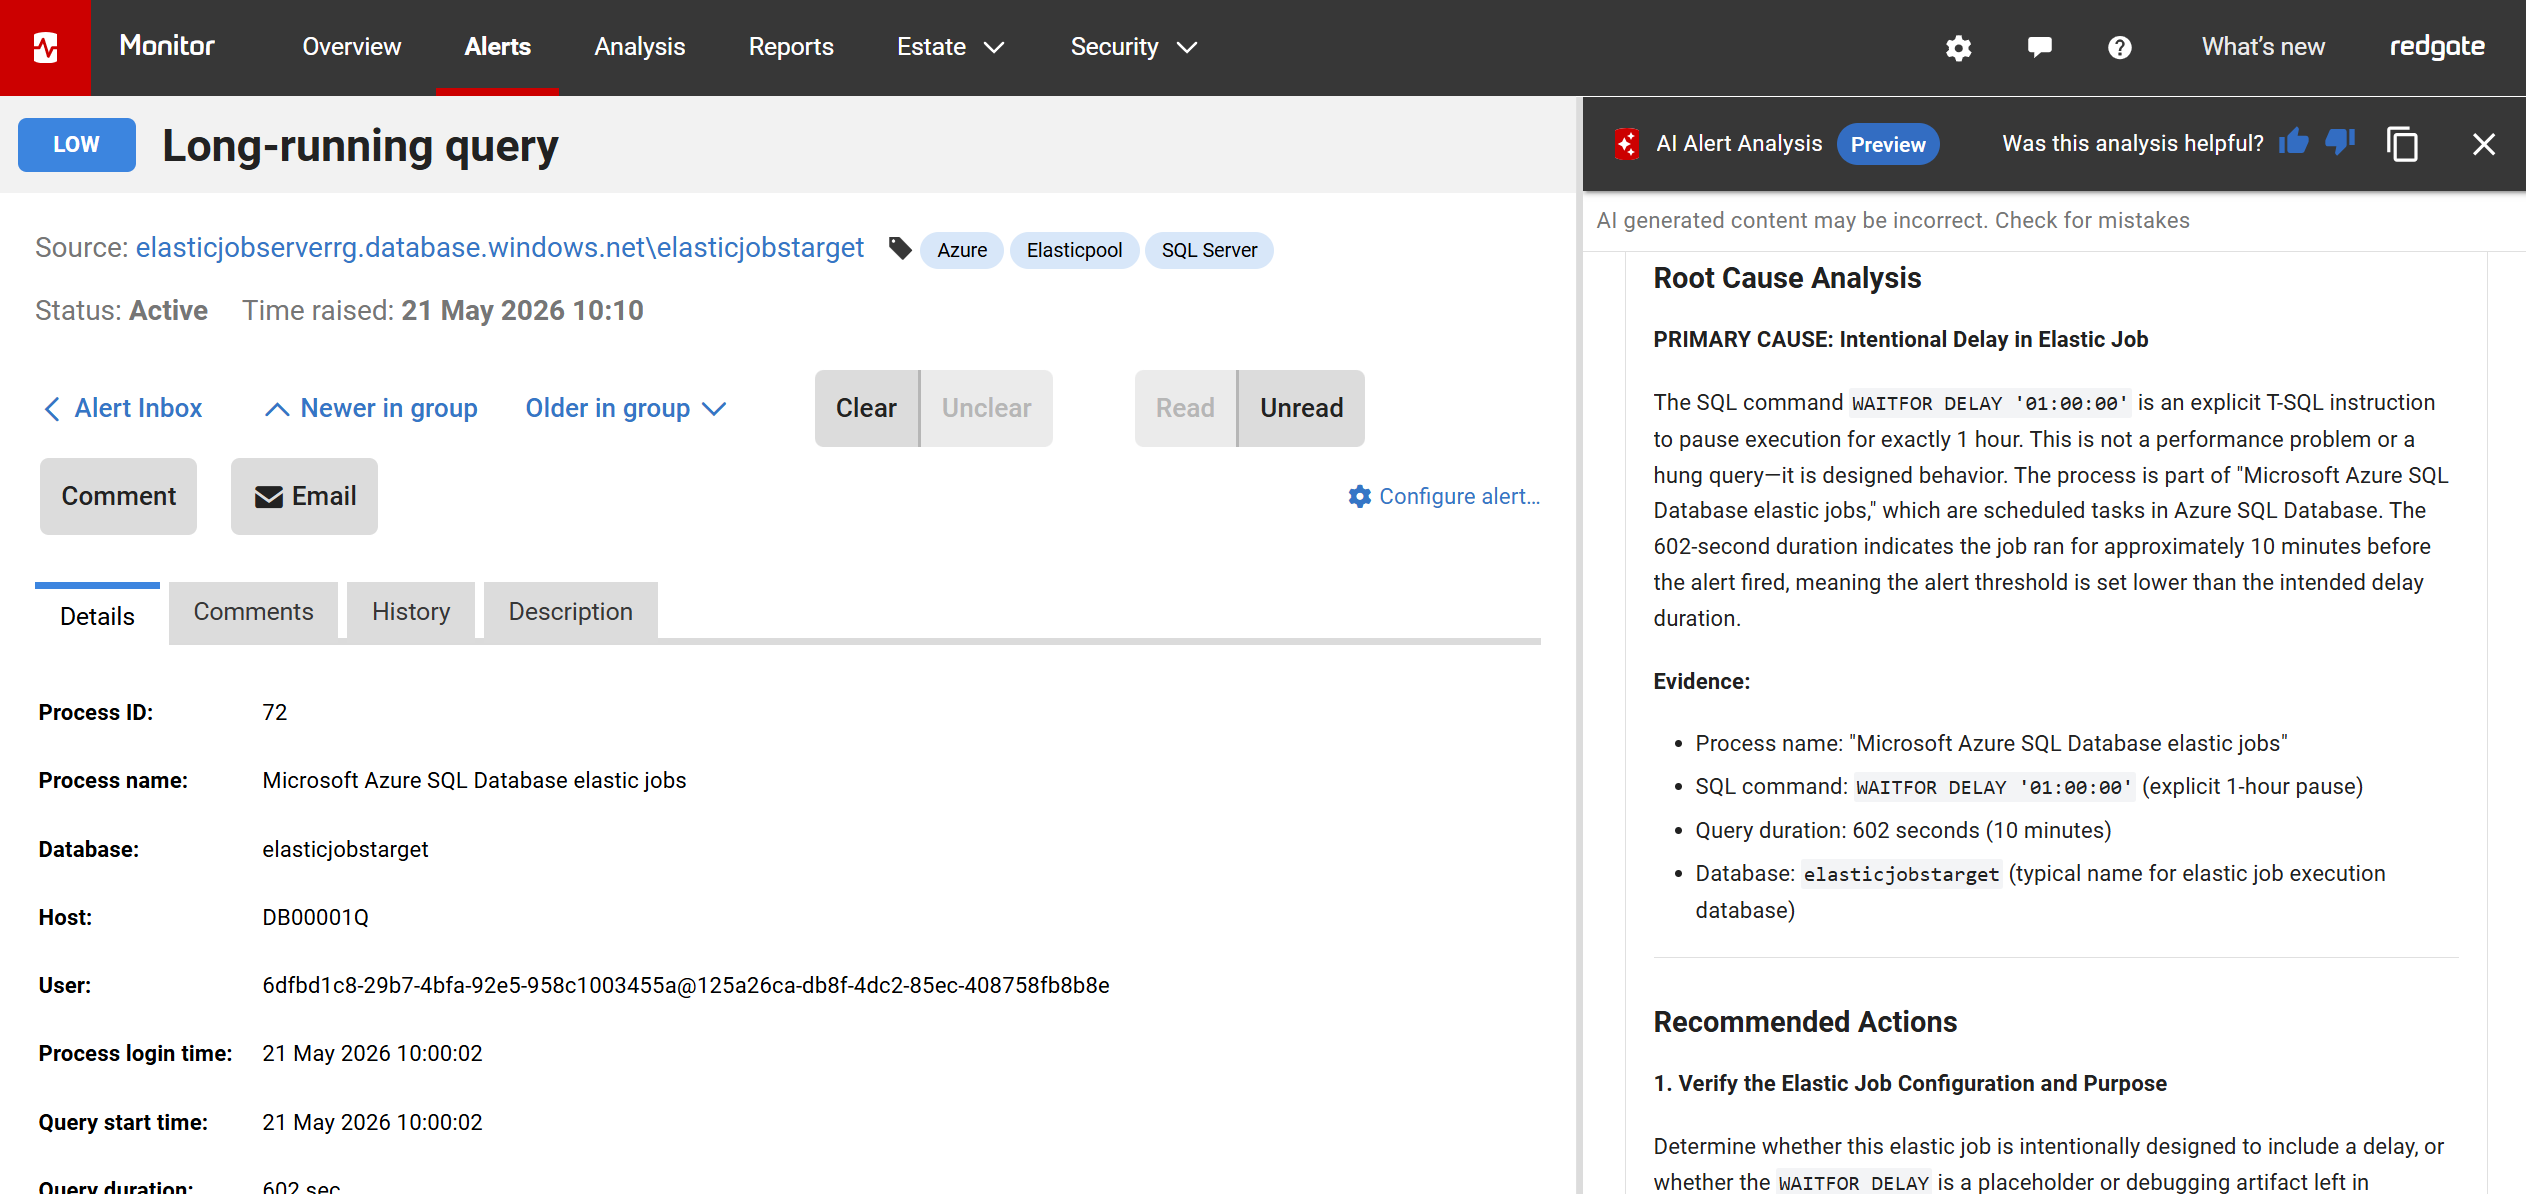The height and width of the screenshot is (1194, 2526).
Task: Click the Monitor product name
Action: pyautogui.click(x=167, y=46)
